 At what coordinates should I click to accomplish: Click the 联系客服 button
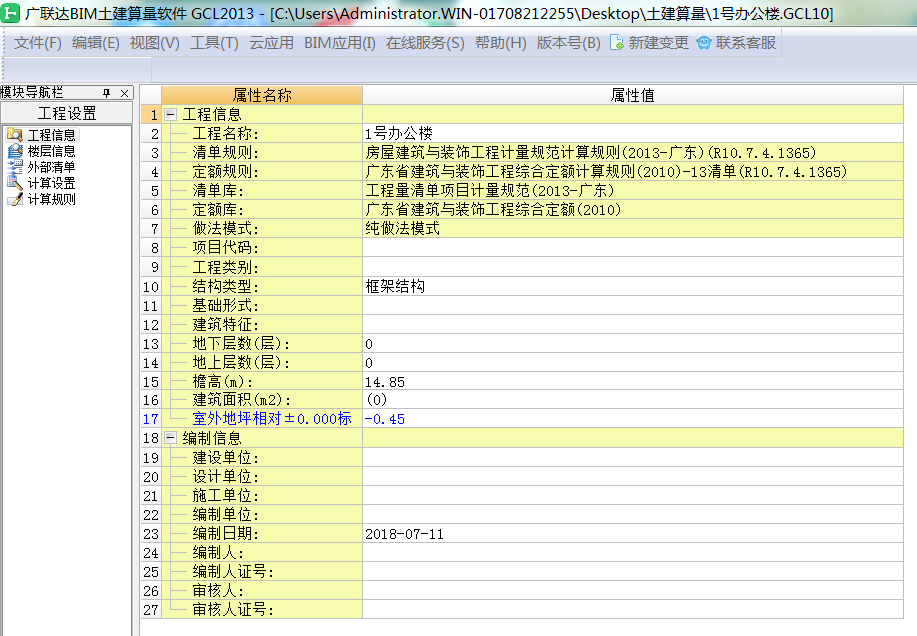[736, 43]
